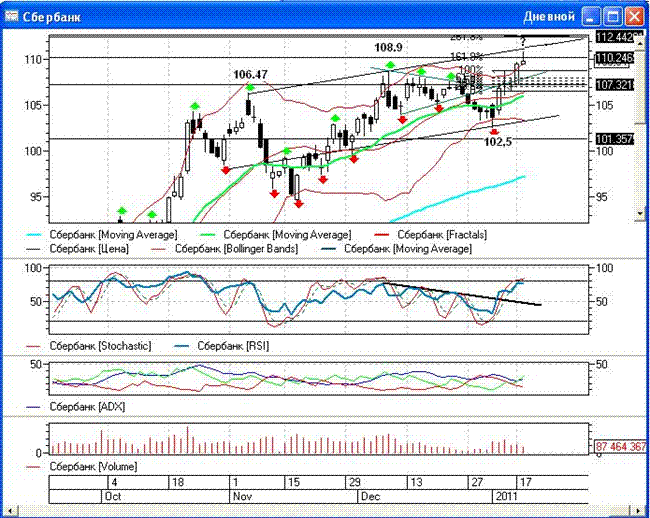Click the Сбербанк window title icon
The width and height of the screenshot is (650, 518).
coord(11,16)
